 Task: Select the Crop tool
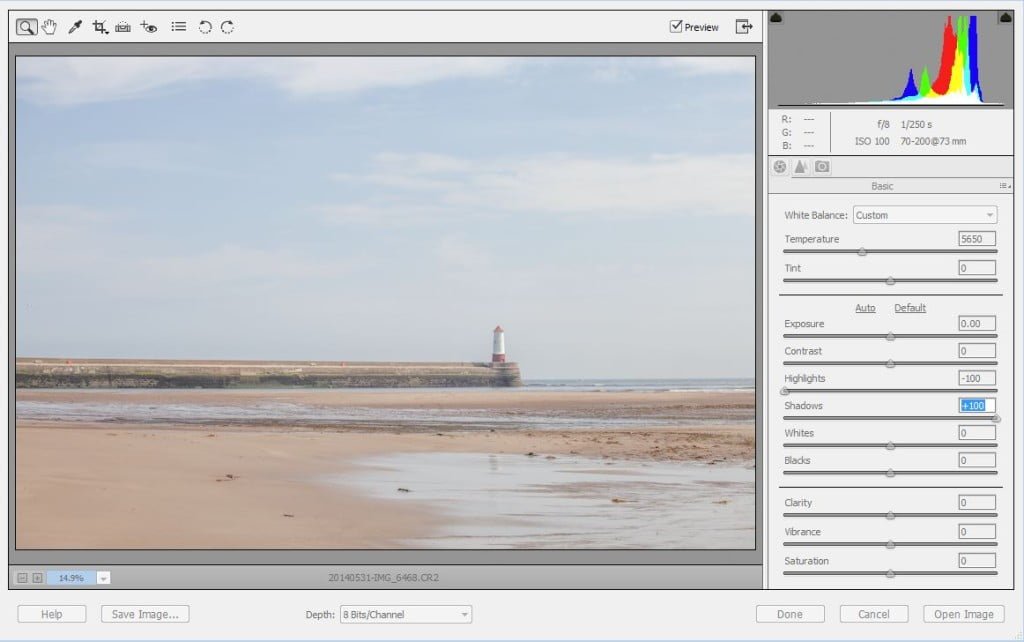tap(100, 27)
